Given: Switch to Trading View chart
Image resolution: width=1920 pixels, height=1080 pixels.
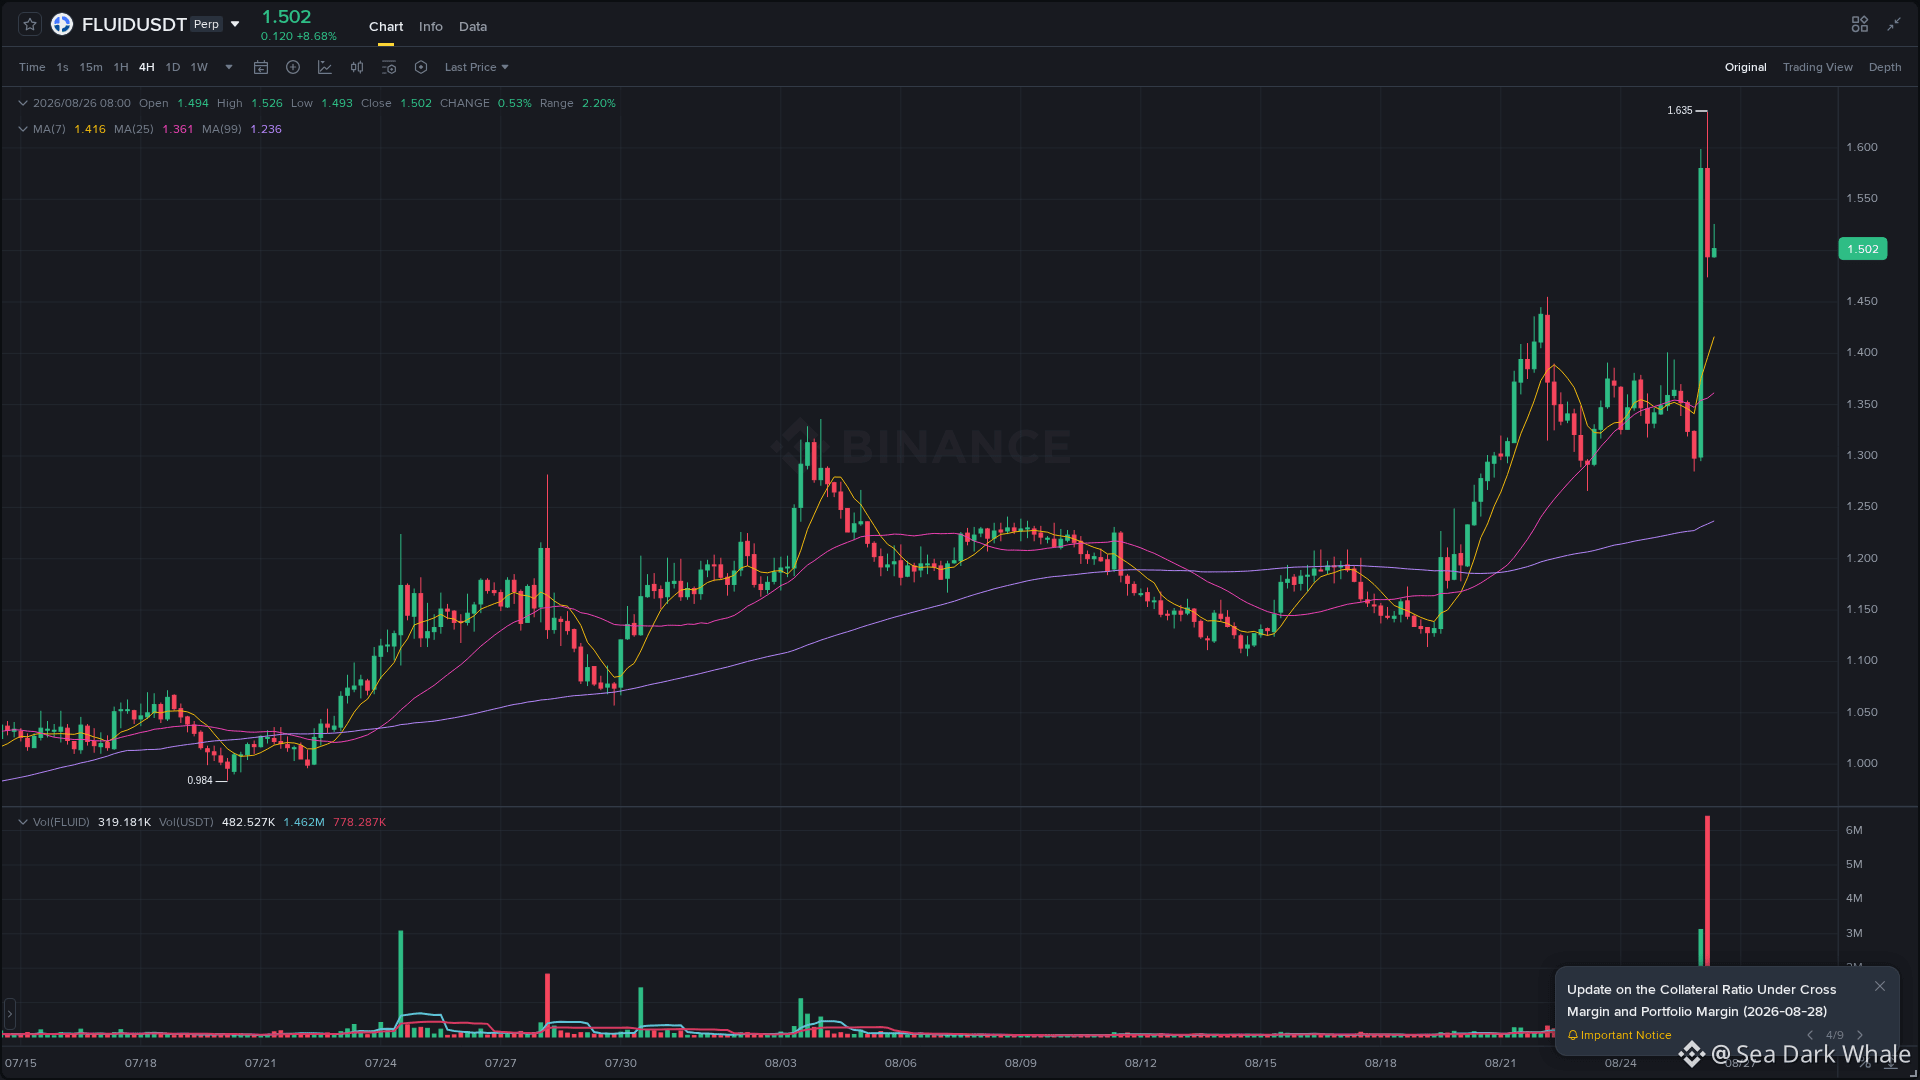Looking at the screenshot, I should (x=1817, y=67).
